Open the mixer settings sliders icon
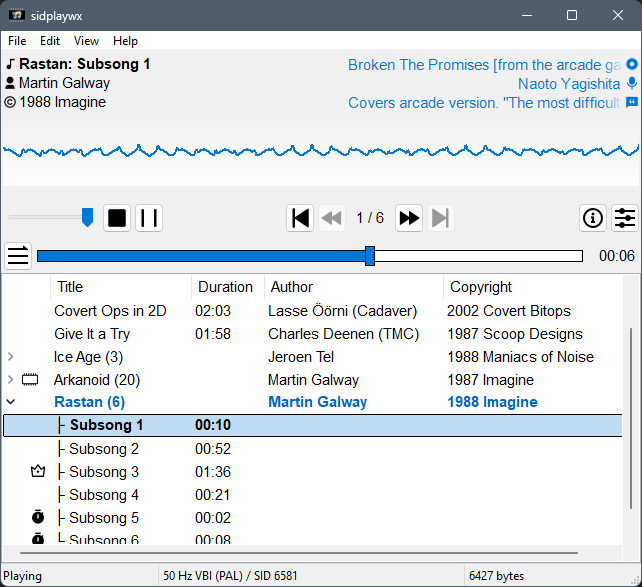Screen dimensions: 642x587 (624, 218)
